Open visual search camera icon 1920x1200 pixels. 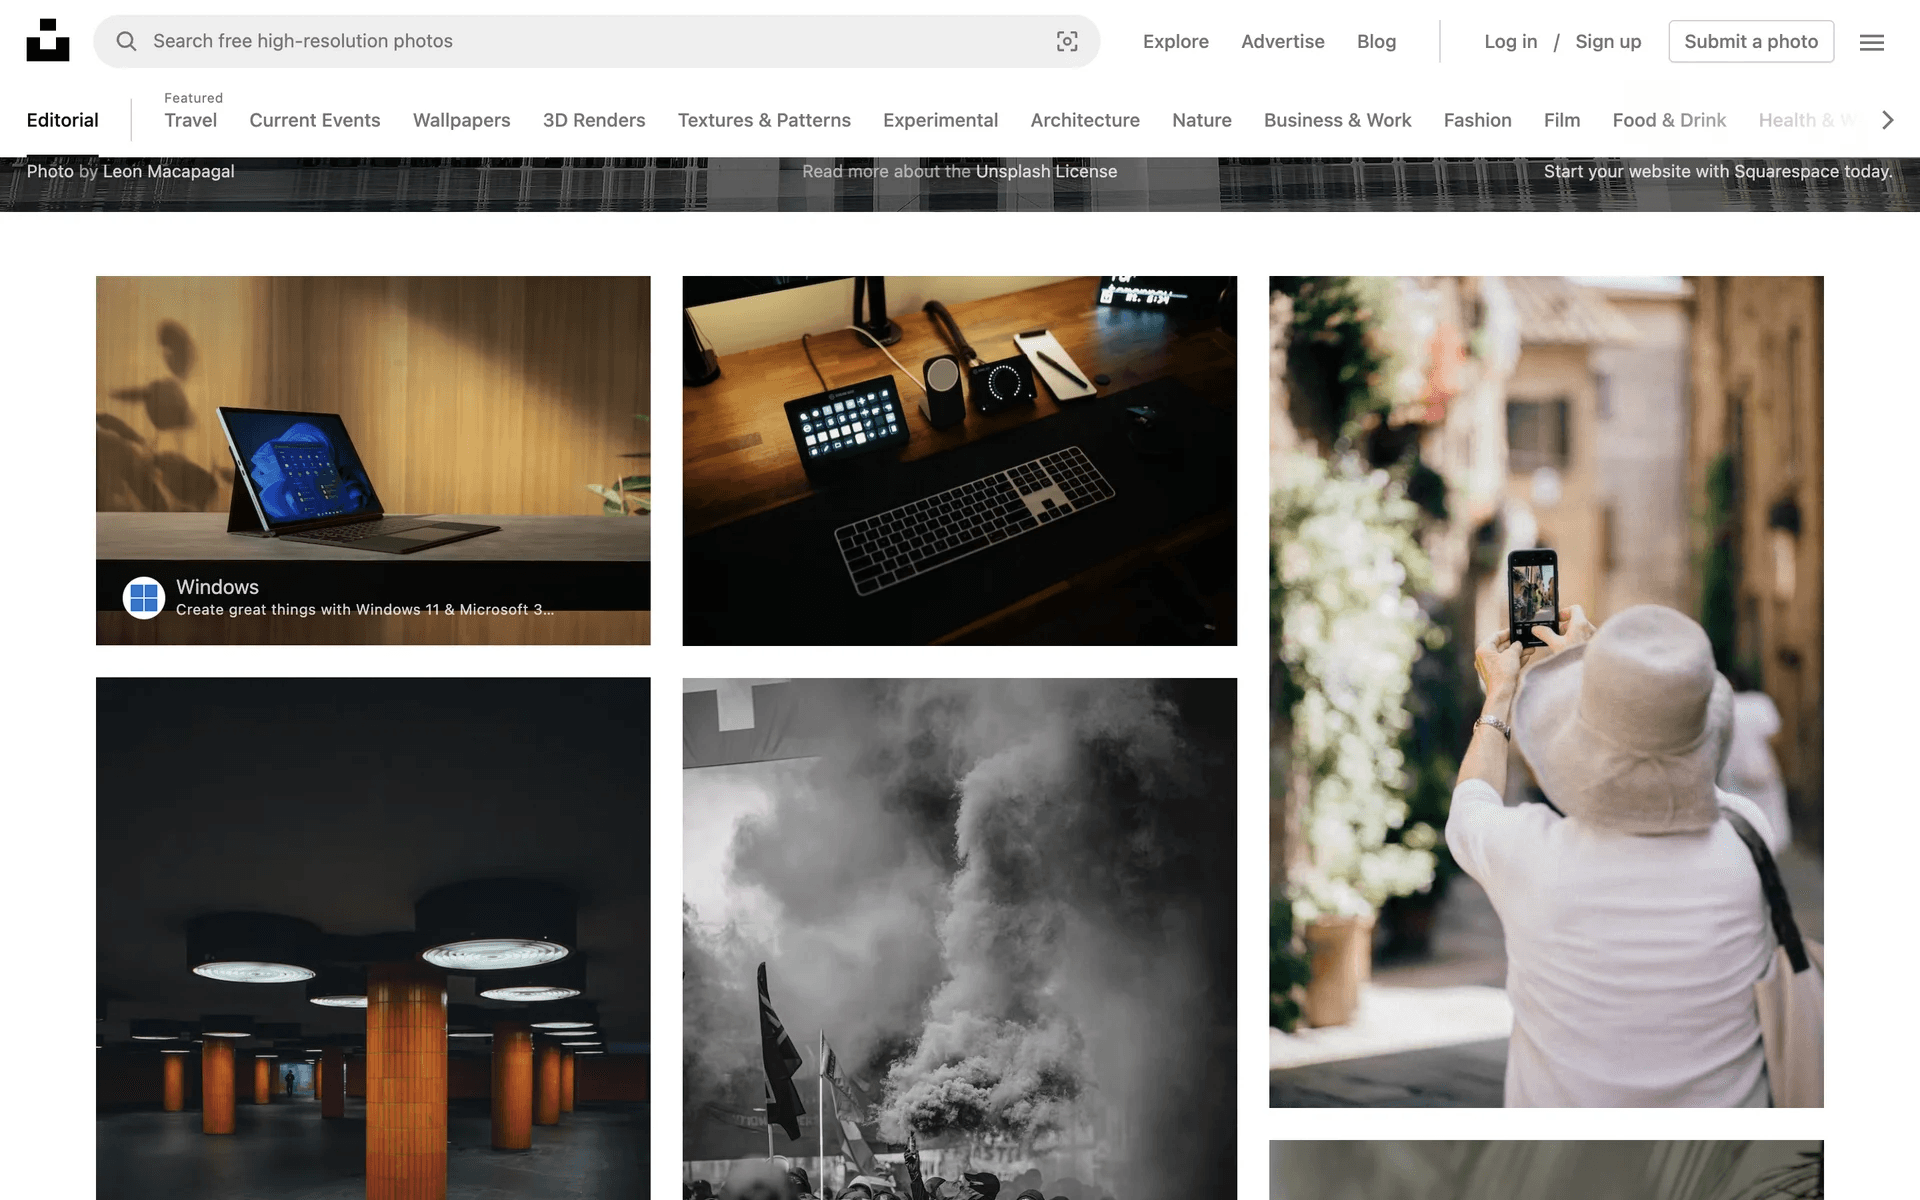point(1067,41)
